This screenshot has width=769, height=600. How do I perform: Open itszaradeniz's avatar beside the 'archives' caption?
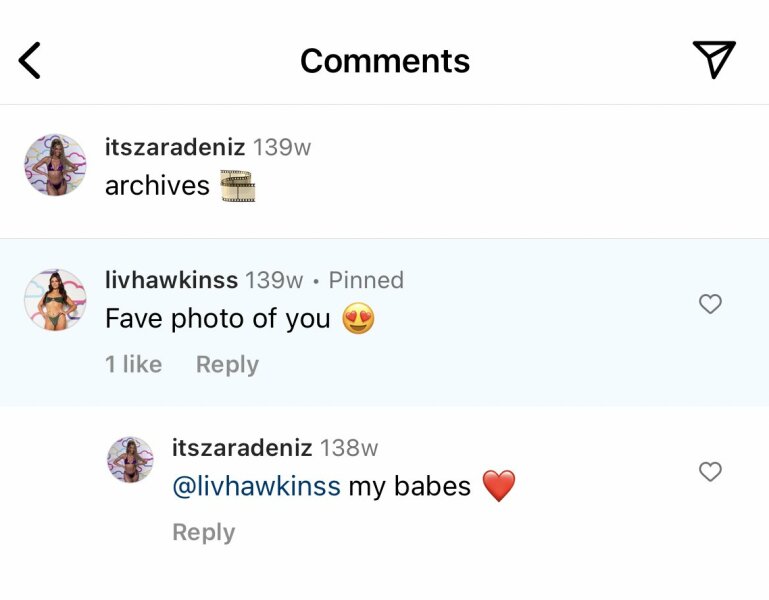coord(55,165)
